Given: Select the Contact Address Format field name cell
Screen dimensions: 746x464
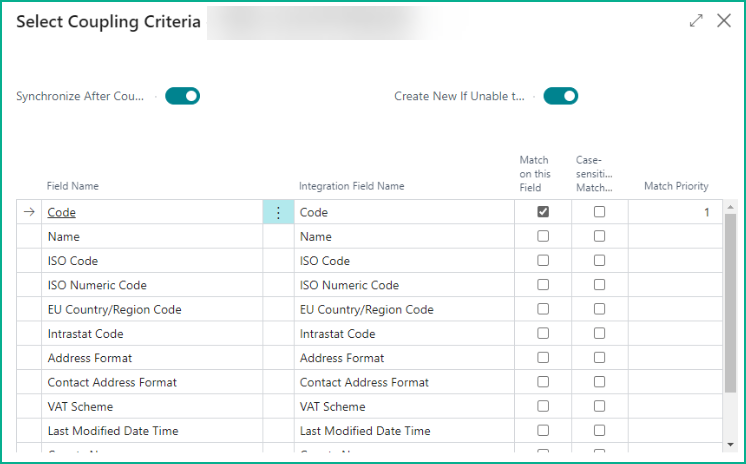Looking at the screenshot, I should point(152,382).
